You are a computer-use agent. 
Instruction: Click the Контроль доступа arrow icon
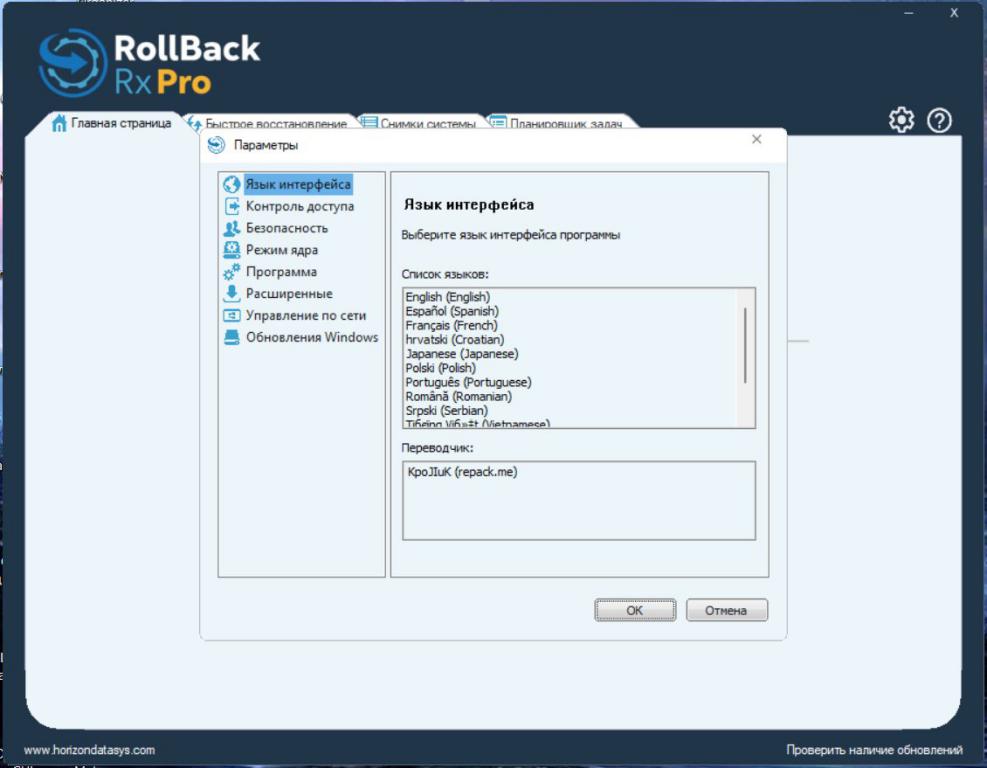coord(232,207)
